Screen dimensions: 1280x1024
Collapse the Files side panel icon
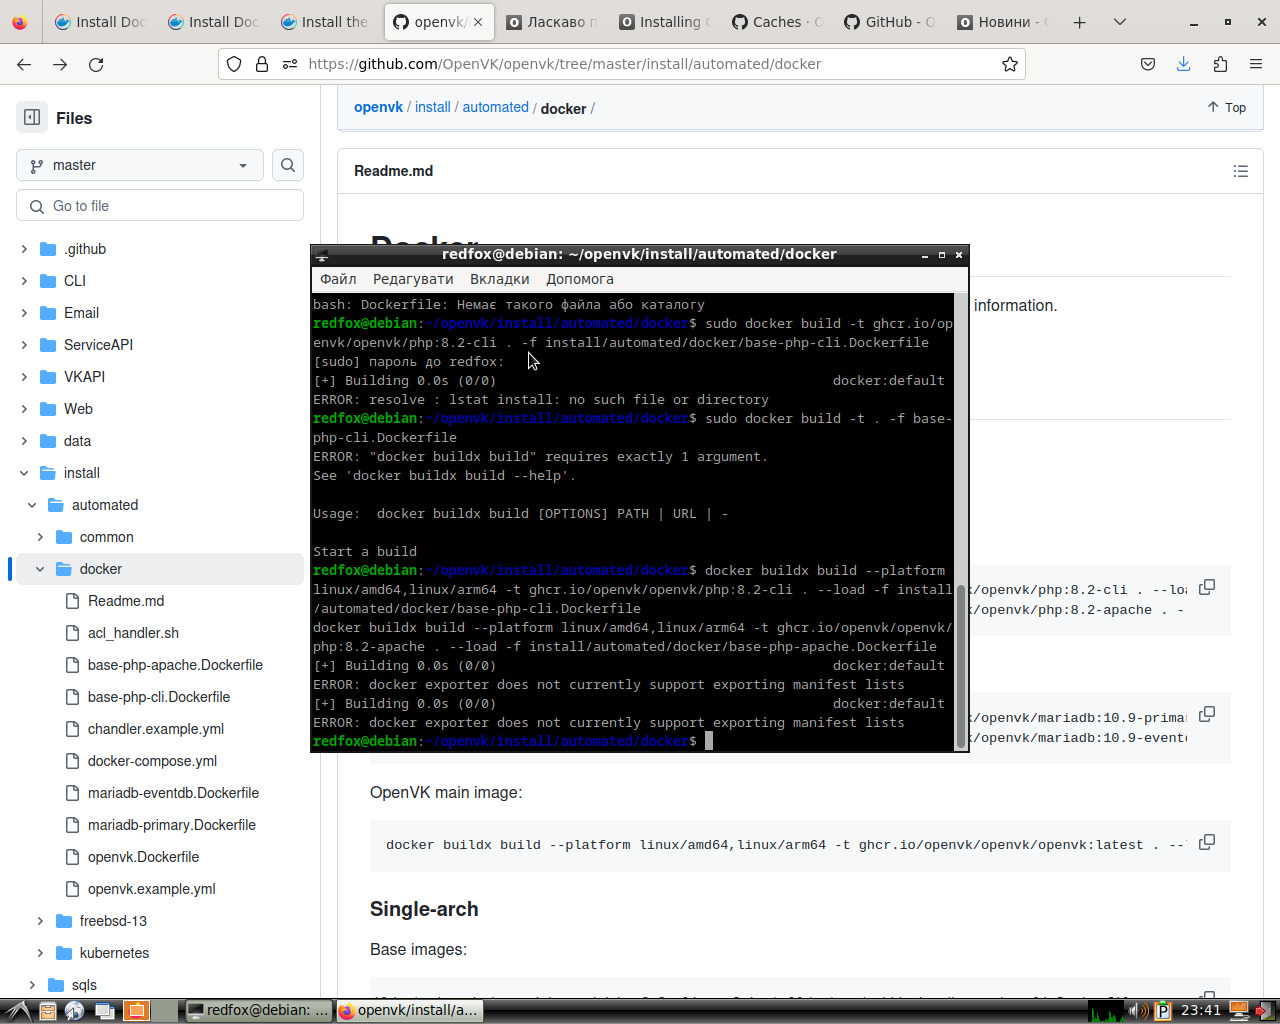click(32, 117)
